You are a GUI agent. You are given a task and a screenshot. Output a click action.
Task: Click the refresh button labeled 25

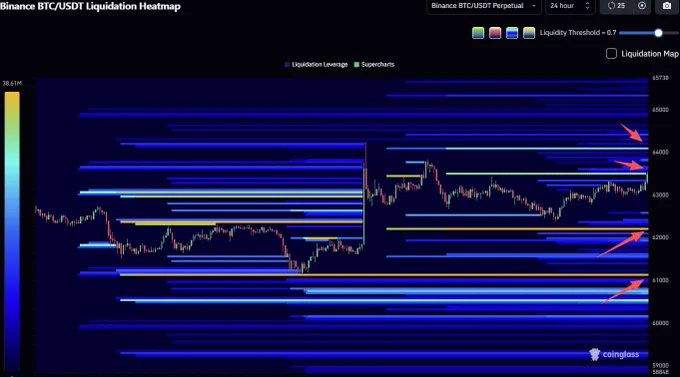[616, 6]
